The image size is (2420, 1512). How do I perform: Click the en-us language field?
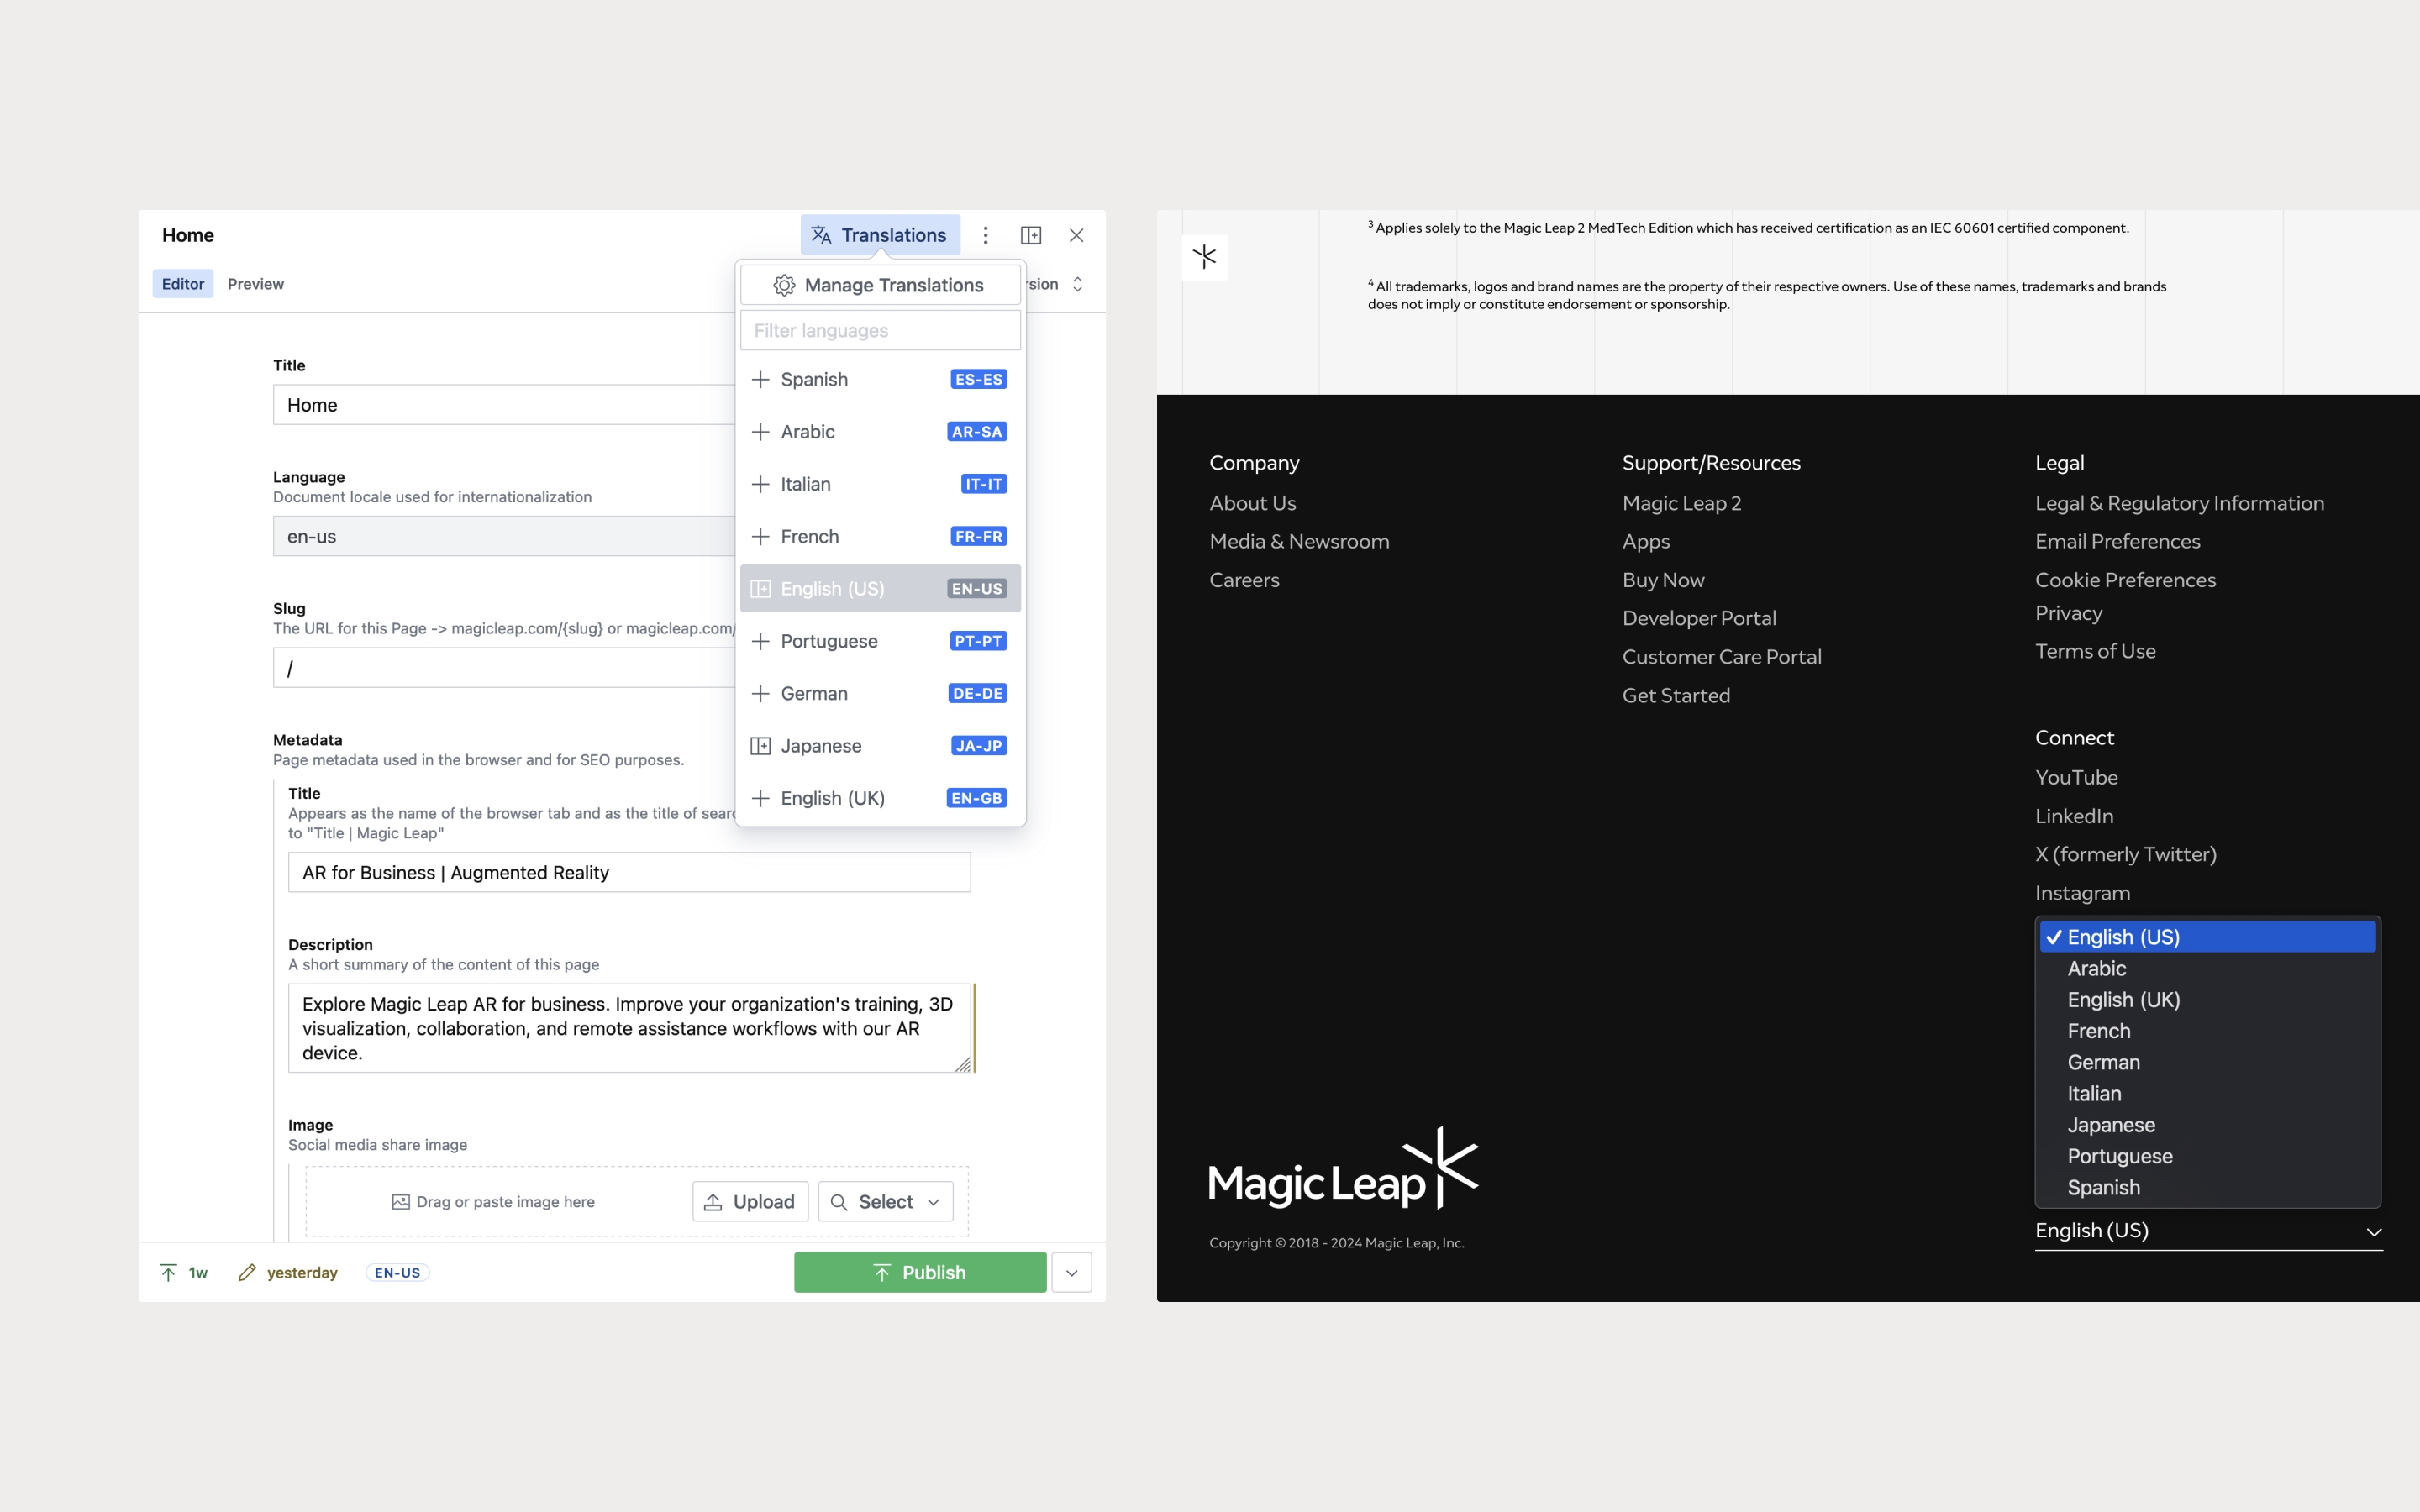click(x=505, y=536)
